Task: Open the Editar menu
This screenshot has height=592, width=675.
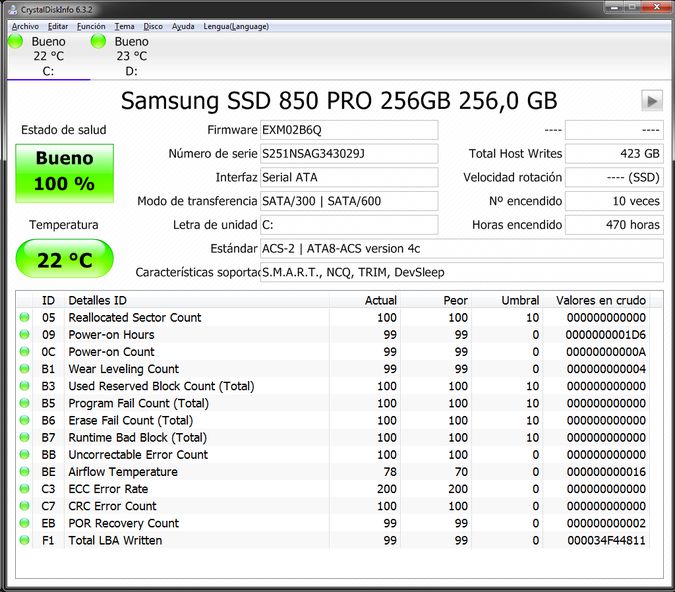Action: pyautogui.click(x=58, y=26)
